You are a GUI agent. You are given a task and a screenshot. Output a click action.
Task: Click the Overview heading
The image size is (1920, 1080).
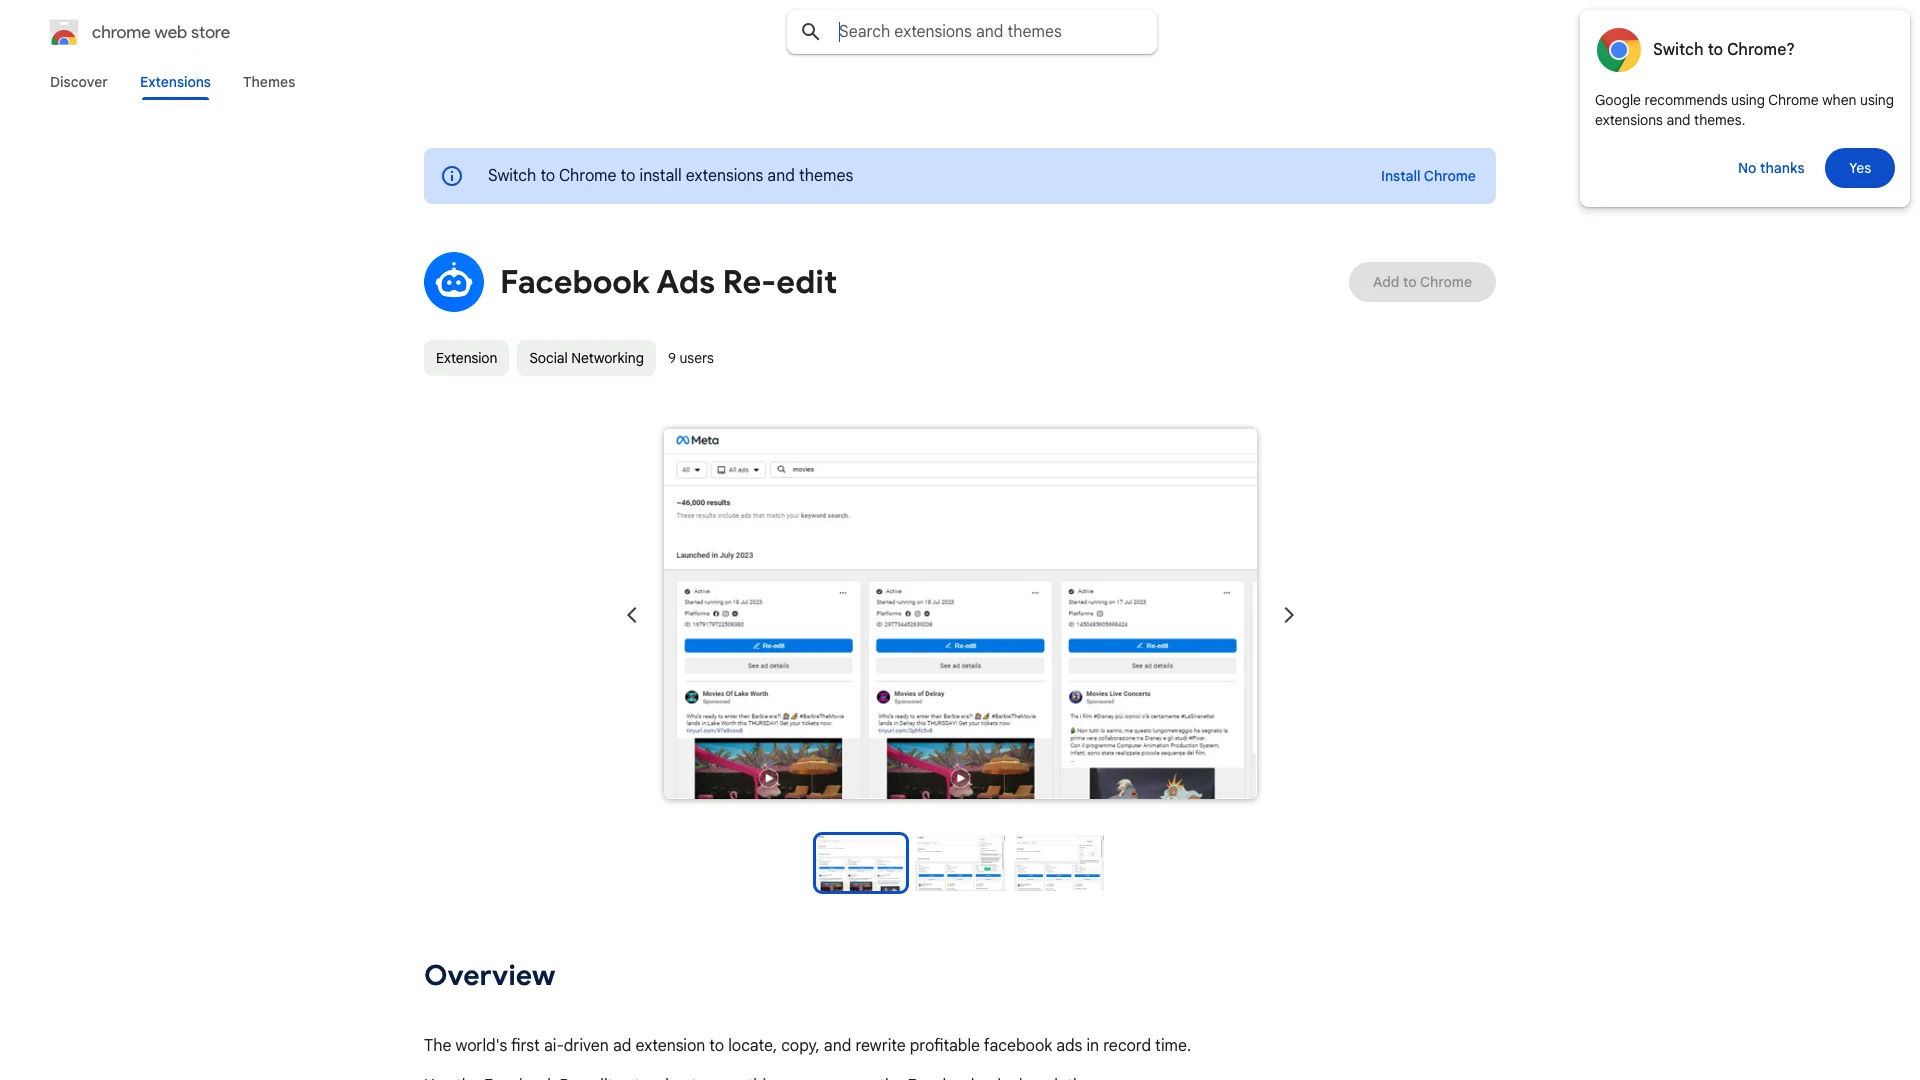[490, 976]
